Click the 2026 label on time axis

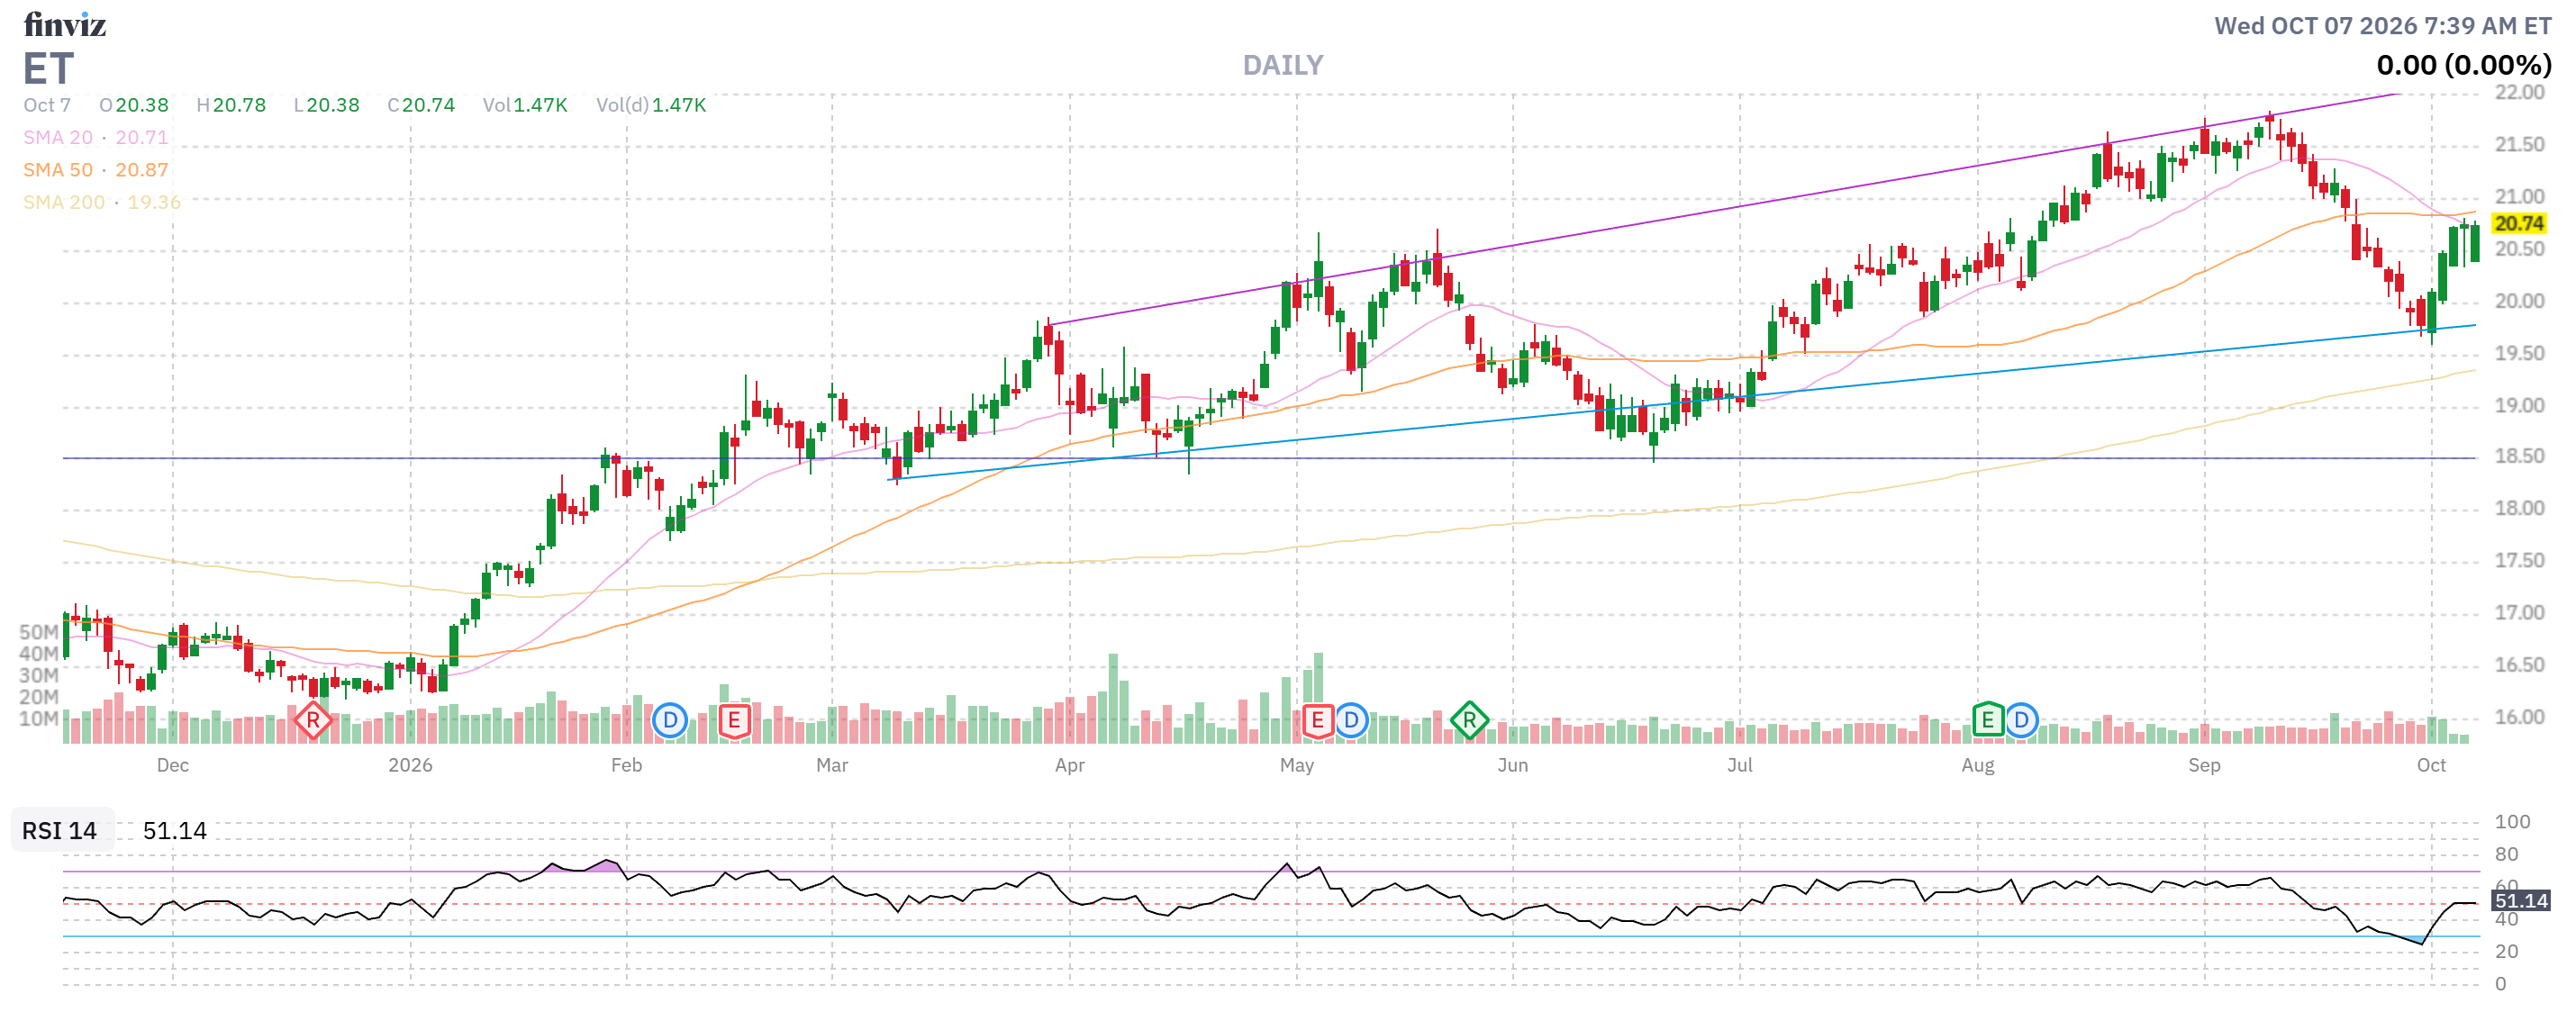click(x=410, y=765)
